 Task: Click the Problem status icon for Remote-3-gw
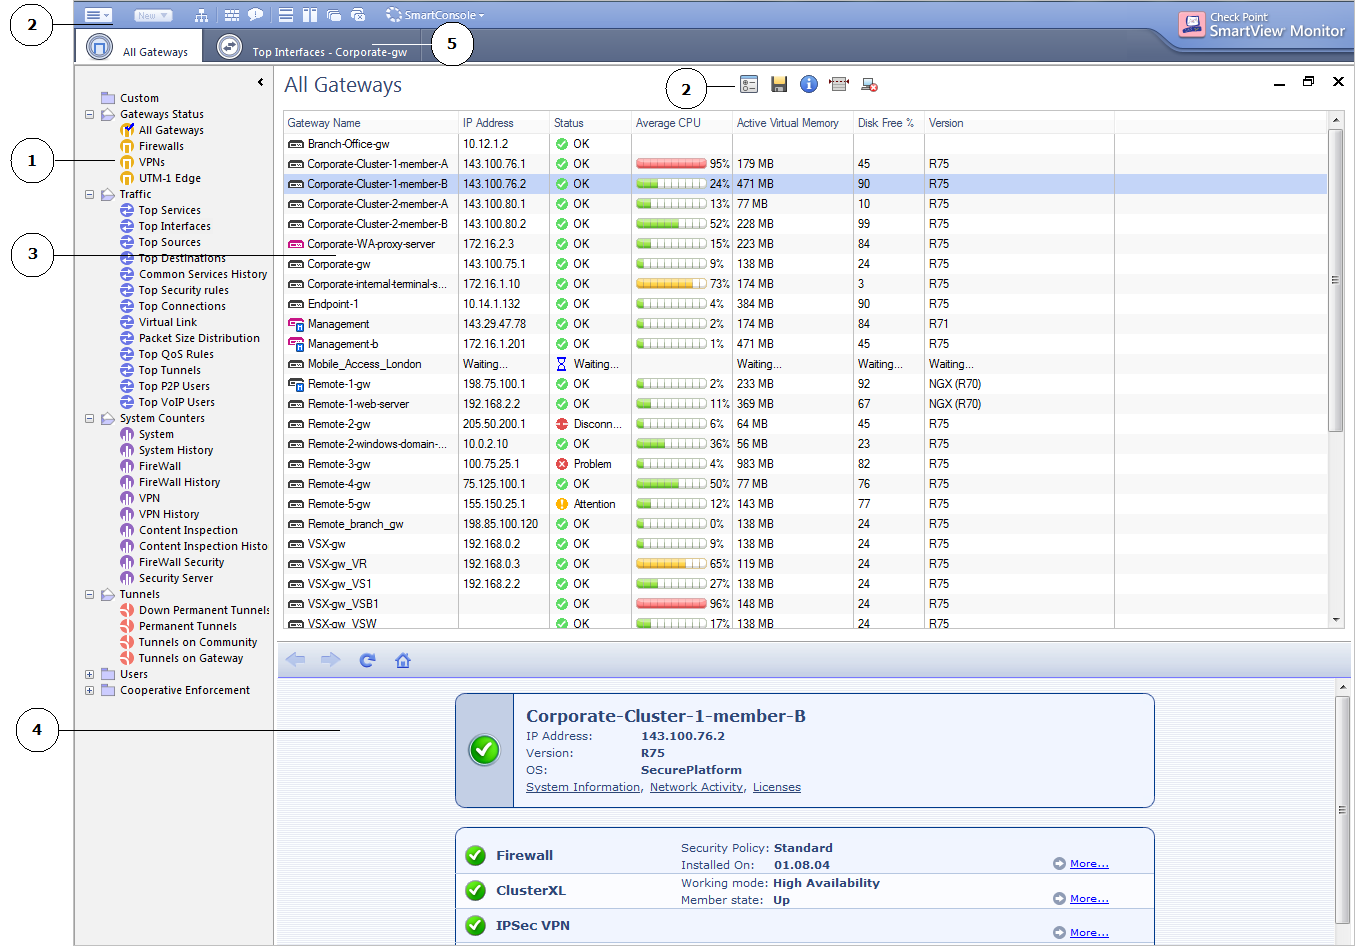point(562,464)
